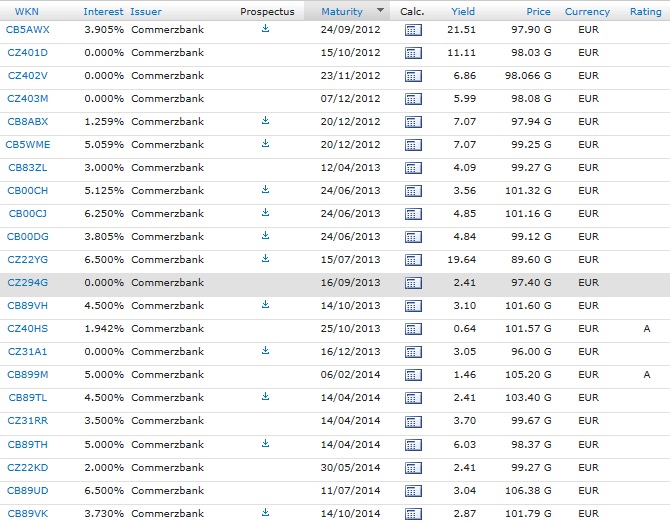Open bond CB5WME details
This screenshot has width=670, height=522.
[x=28, y=144]
